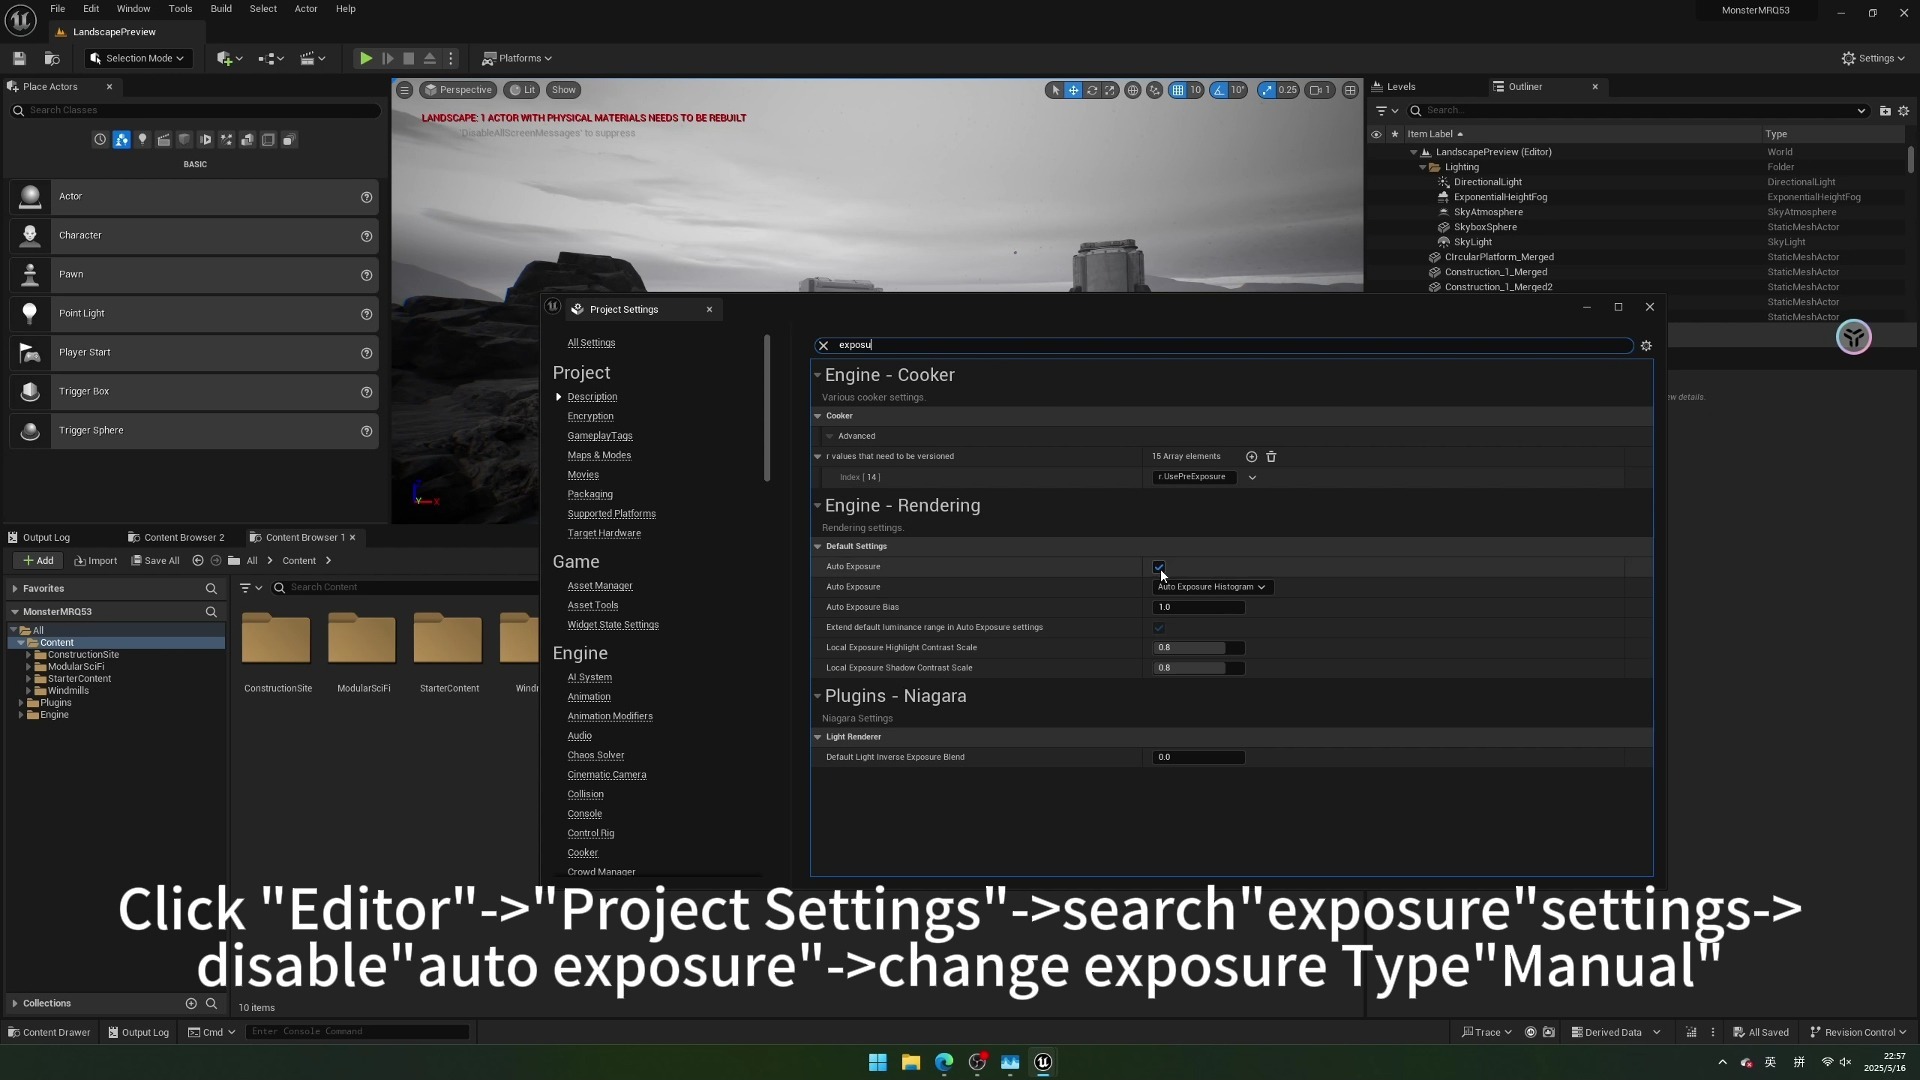The height and width of the screenshot is (1080, 1920).
Task: Adjust the Auto Exposure Bias value slider
Action: click(x=1199, y=608)
